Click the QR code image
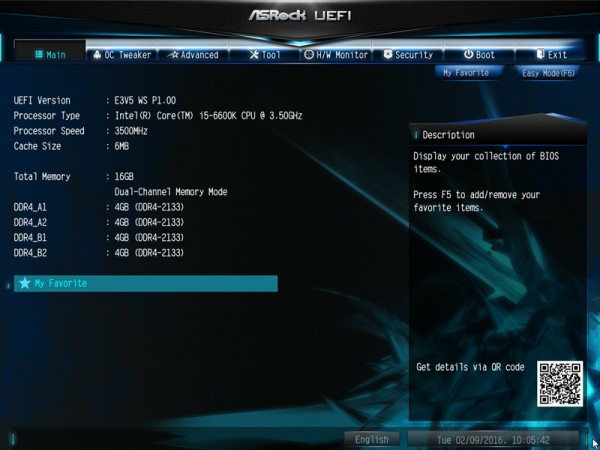The image size is (600, 450). 560,384
